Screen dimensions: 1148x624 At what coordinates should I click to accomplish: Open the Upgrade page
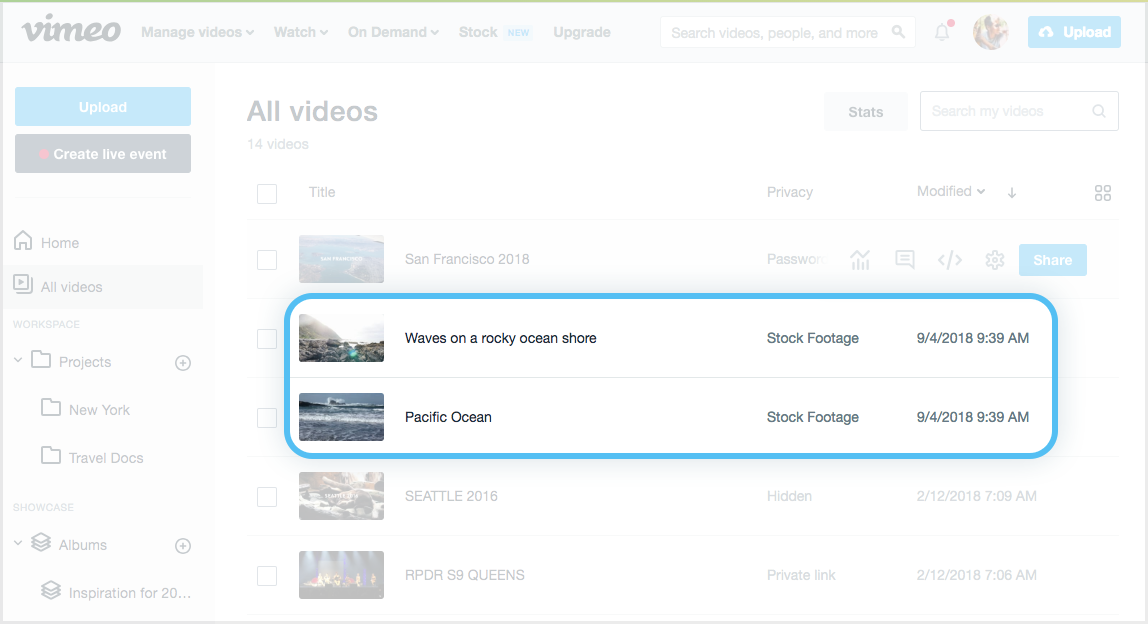582,32
